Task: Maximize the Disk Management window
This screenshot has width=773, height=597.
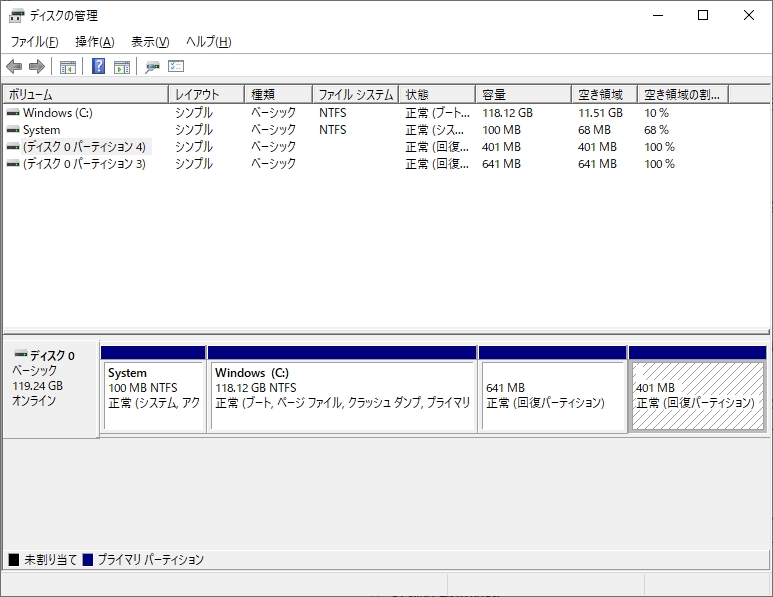Action: tap(703, 15)
